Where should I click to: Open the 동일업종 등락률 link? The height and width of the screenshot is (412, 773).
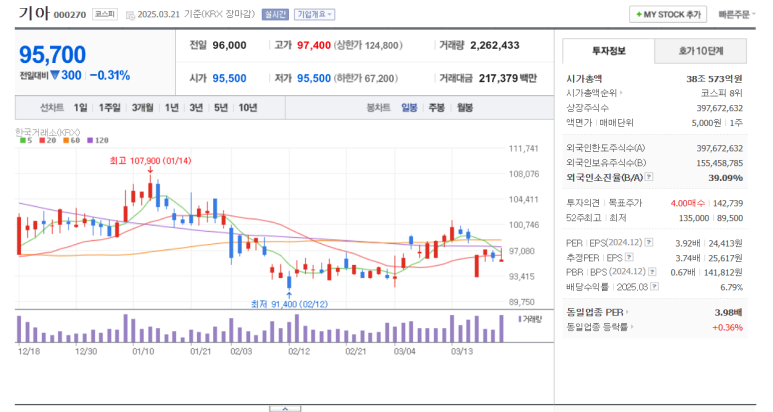point(600,327)
